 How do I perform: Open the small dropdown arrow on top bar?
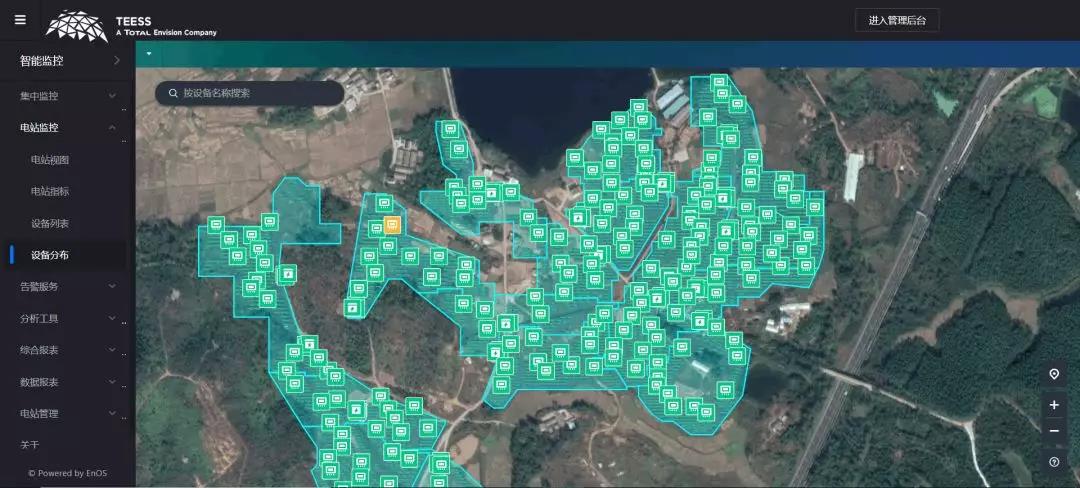149,54
